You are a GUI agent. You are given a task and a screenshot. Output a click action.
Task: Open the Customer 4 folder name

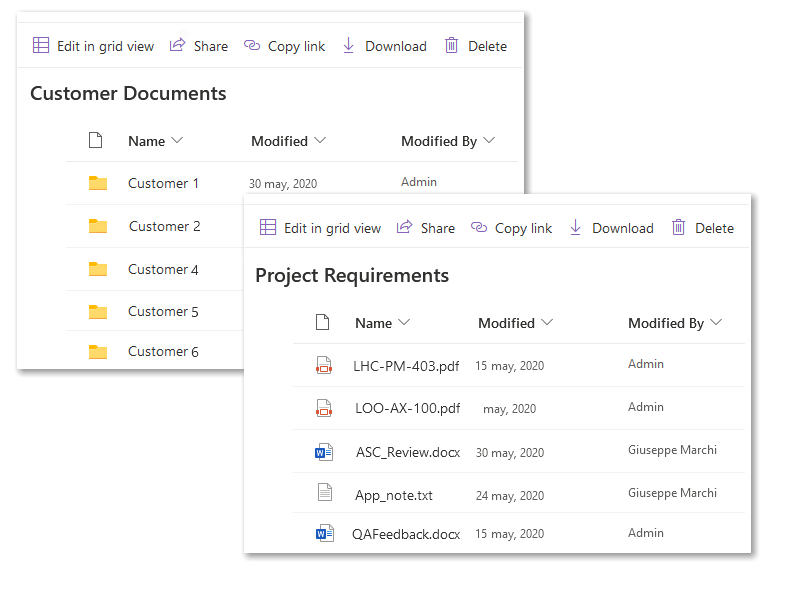coord(163,269)
